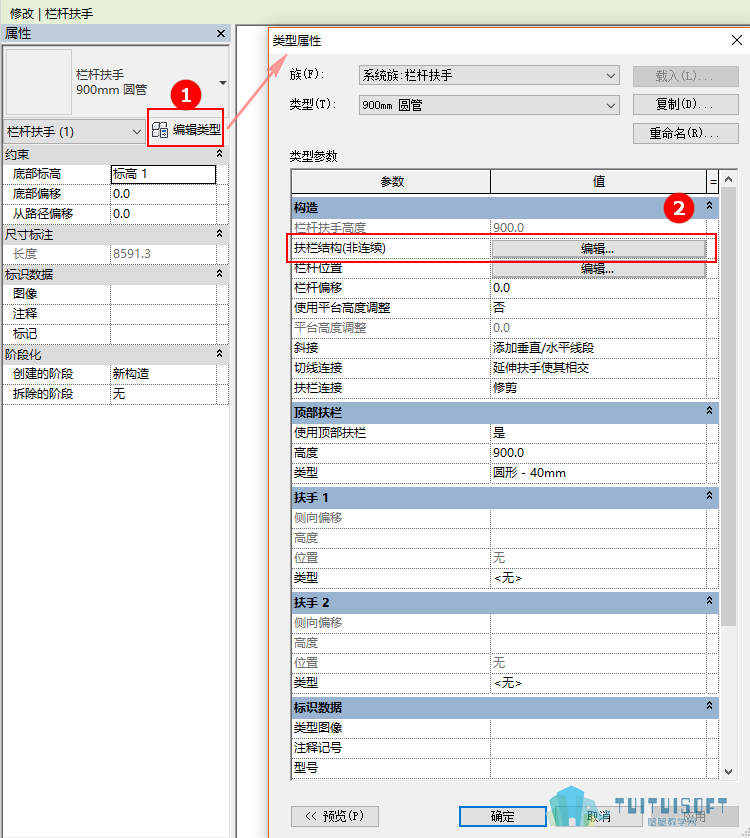
Task: Collapse the 阶段化 section in properties panel
Action: 219,354
